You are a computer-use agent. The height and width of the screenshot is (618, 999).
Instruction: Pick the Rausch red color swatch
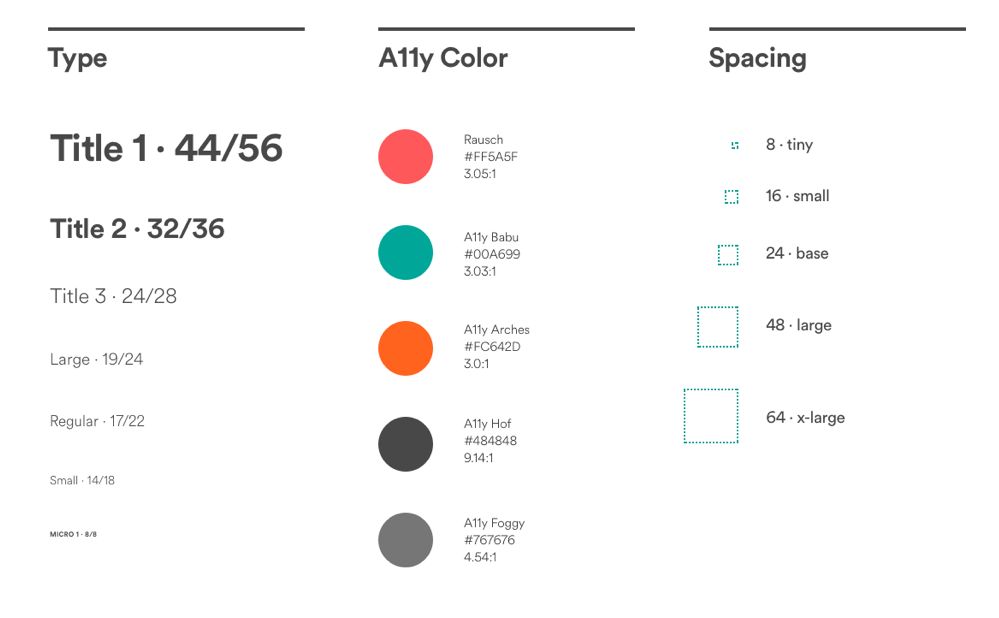pyautogui.click(x=405, y=157)
